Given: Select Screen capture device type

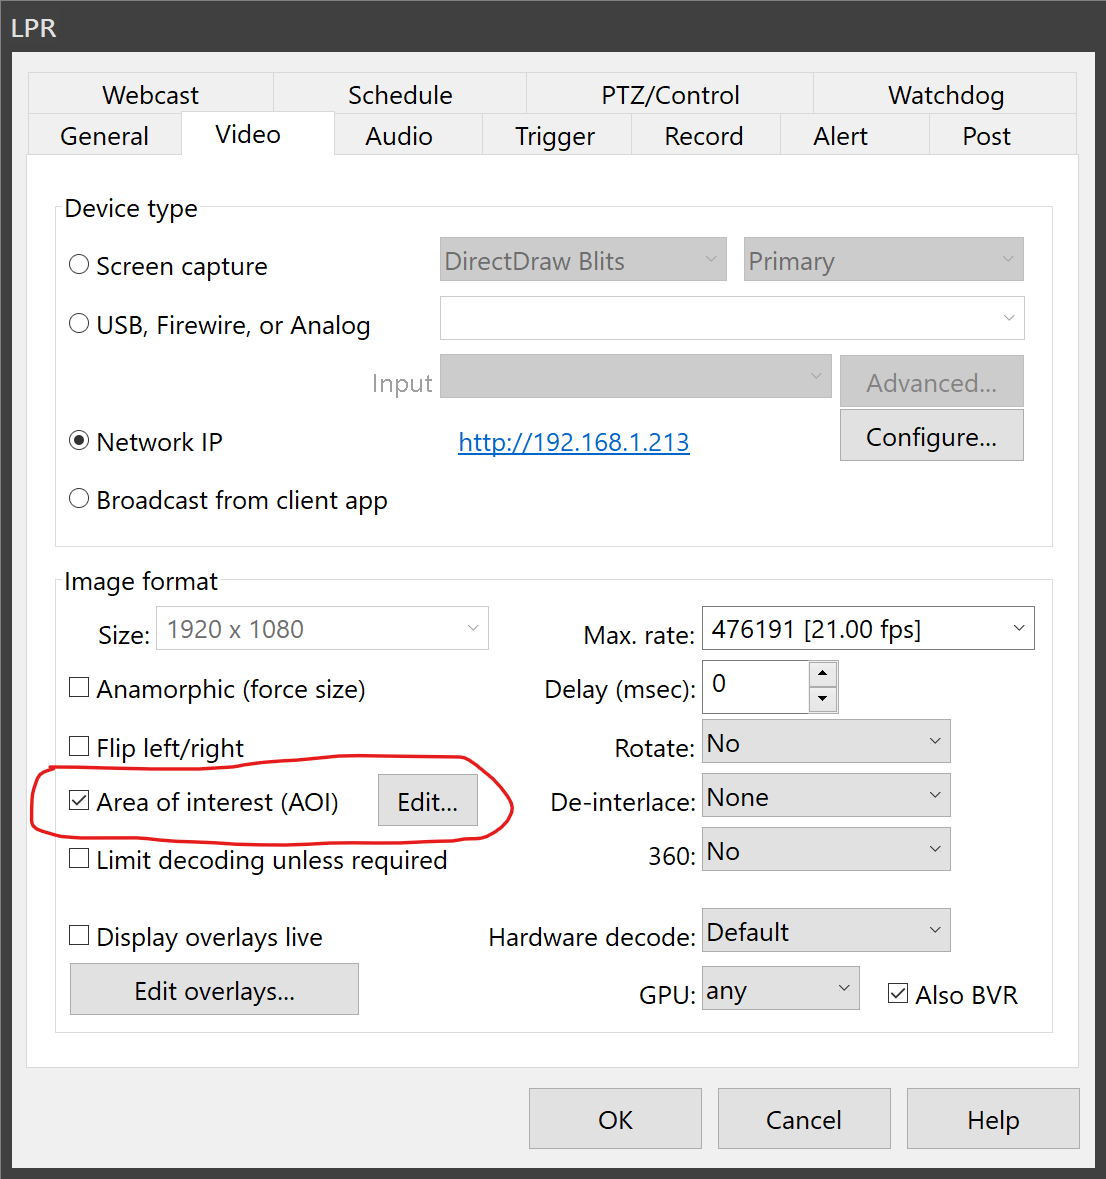Looking at the screenshot, I should (x=79, y=265).
